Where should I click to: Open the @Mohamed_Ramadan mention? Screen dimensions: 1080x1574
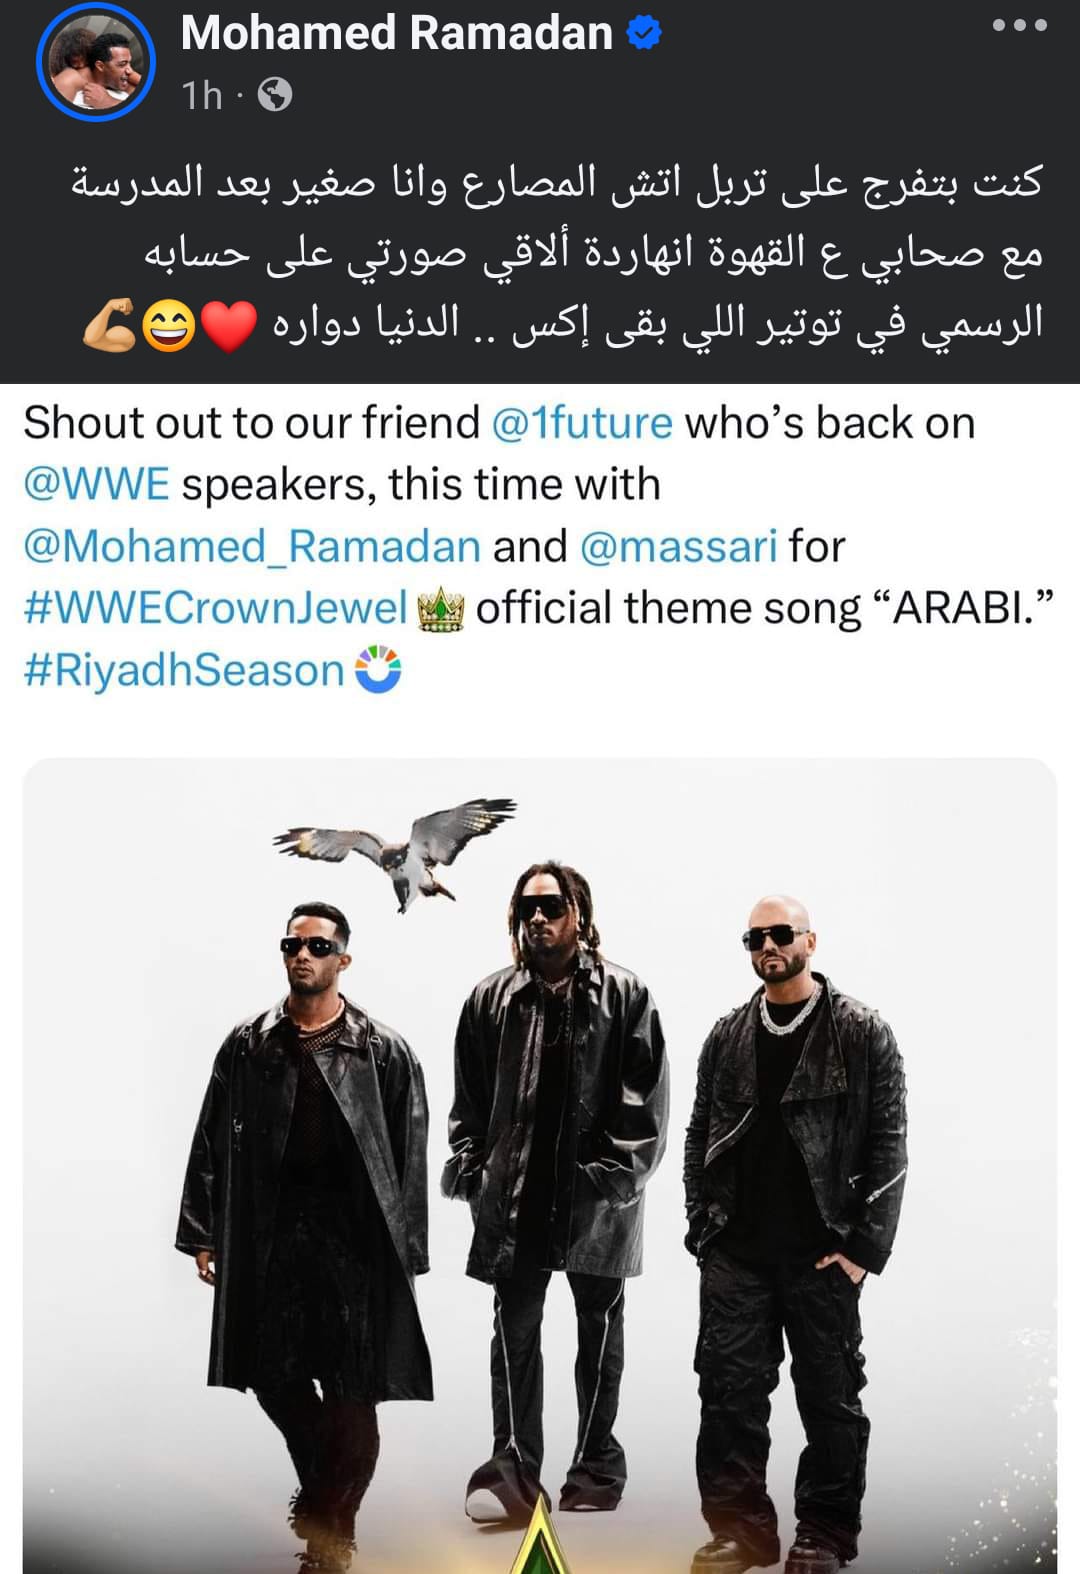click(252, 547)
